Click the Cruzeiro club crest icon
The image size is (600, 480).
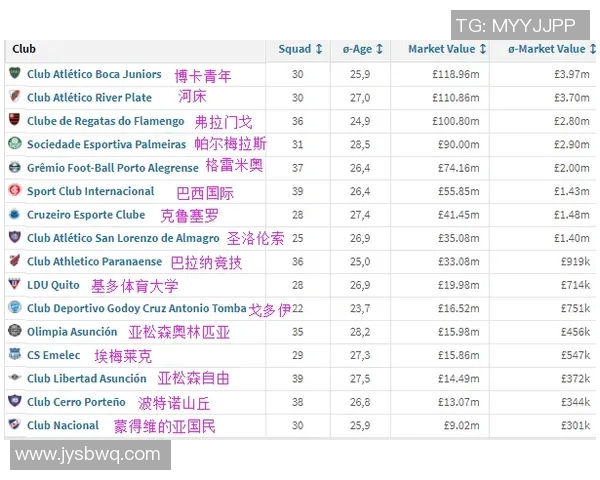coord(14,214)
